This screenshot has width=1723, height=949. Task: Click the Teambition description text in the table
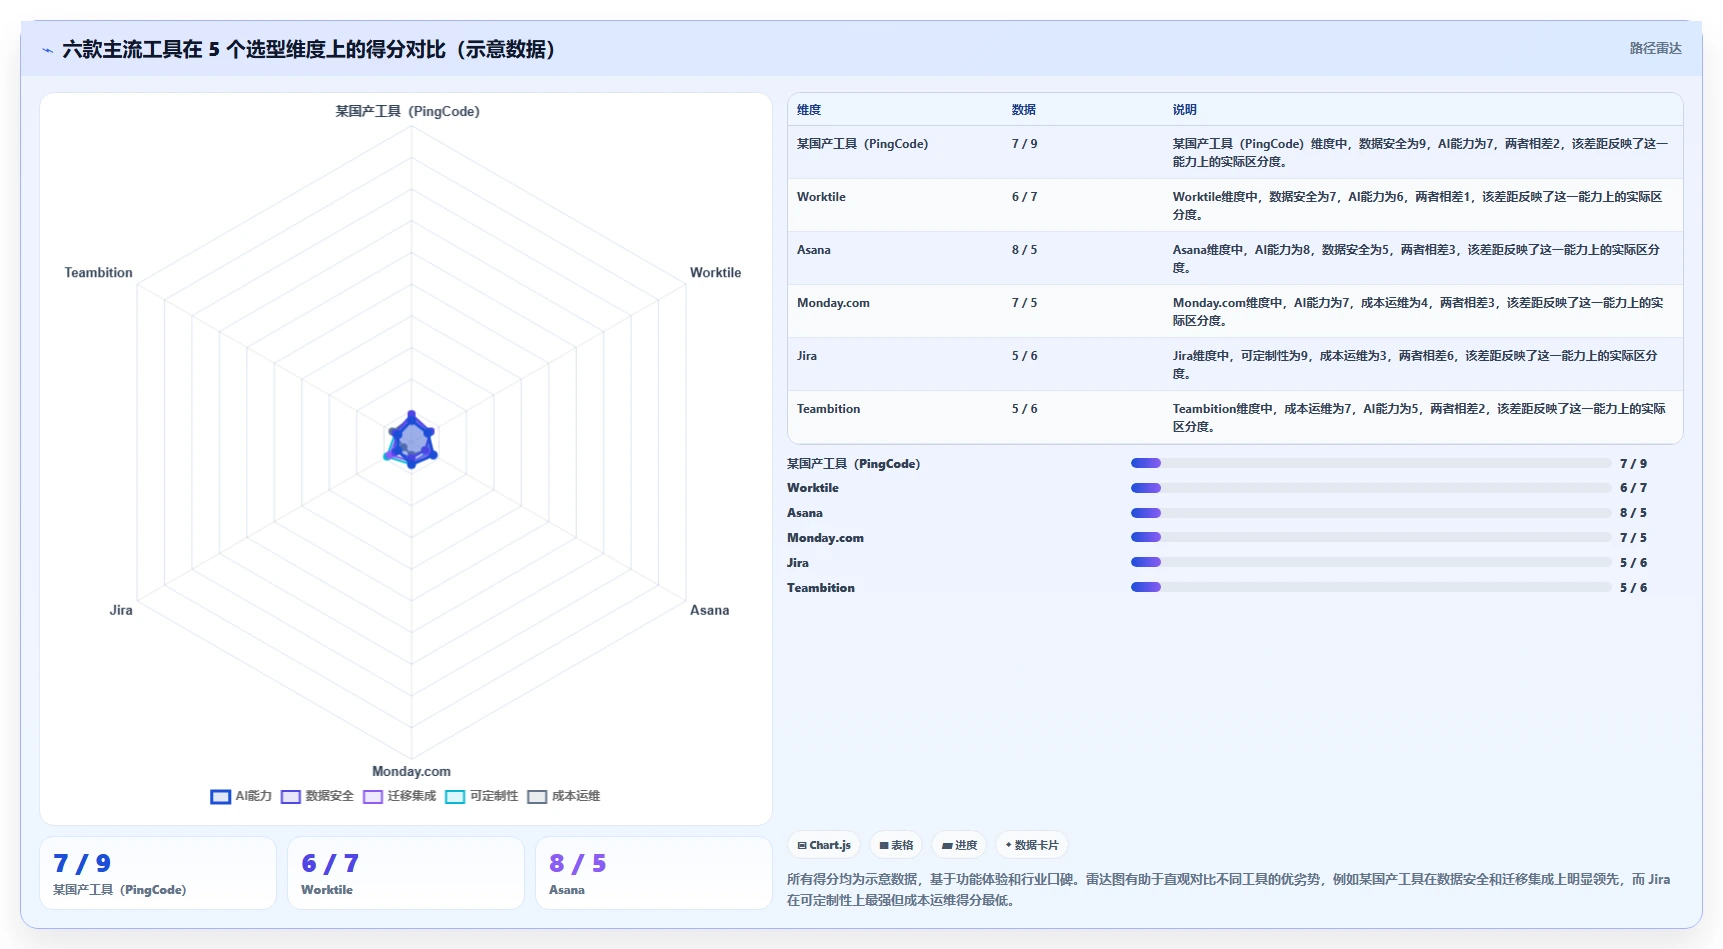[1419, 418]
